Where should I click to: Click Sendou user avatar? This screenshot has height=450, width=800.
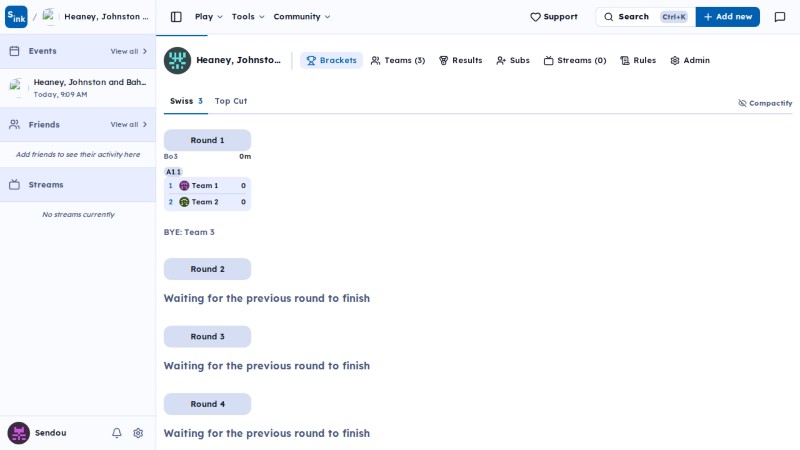tap(18, 433)
